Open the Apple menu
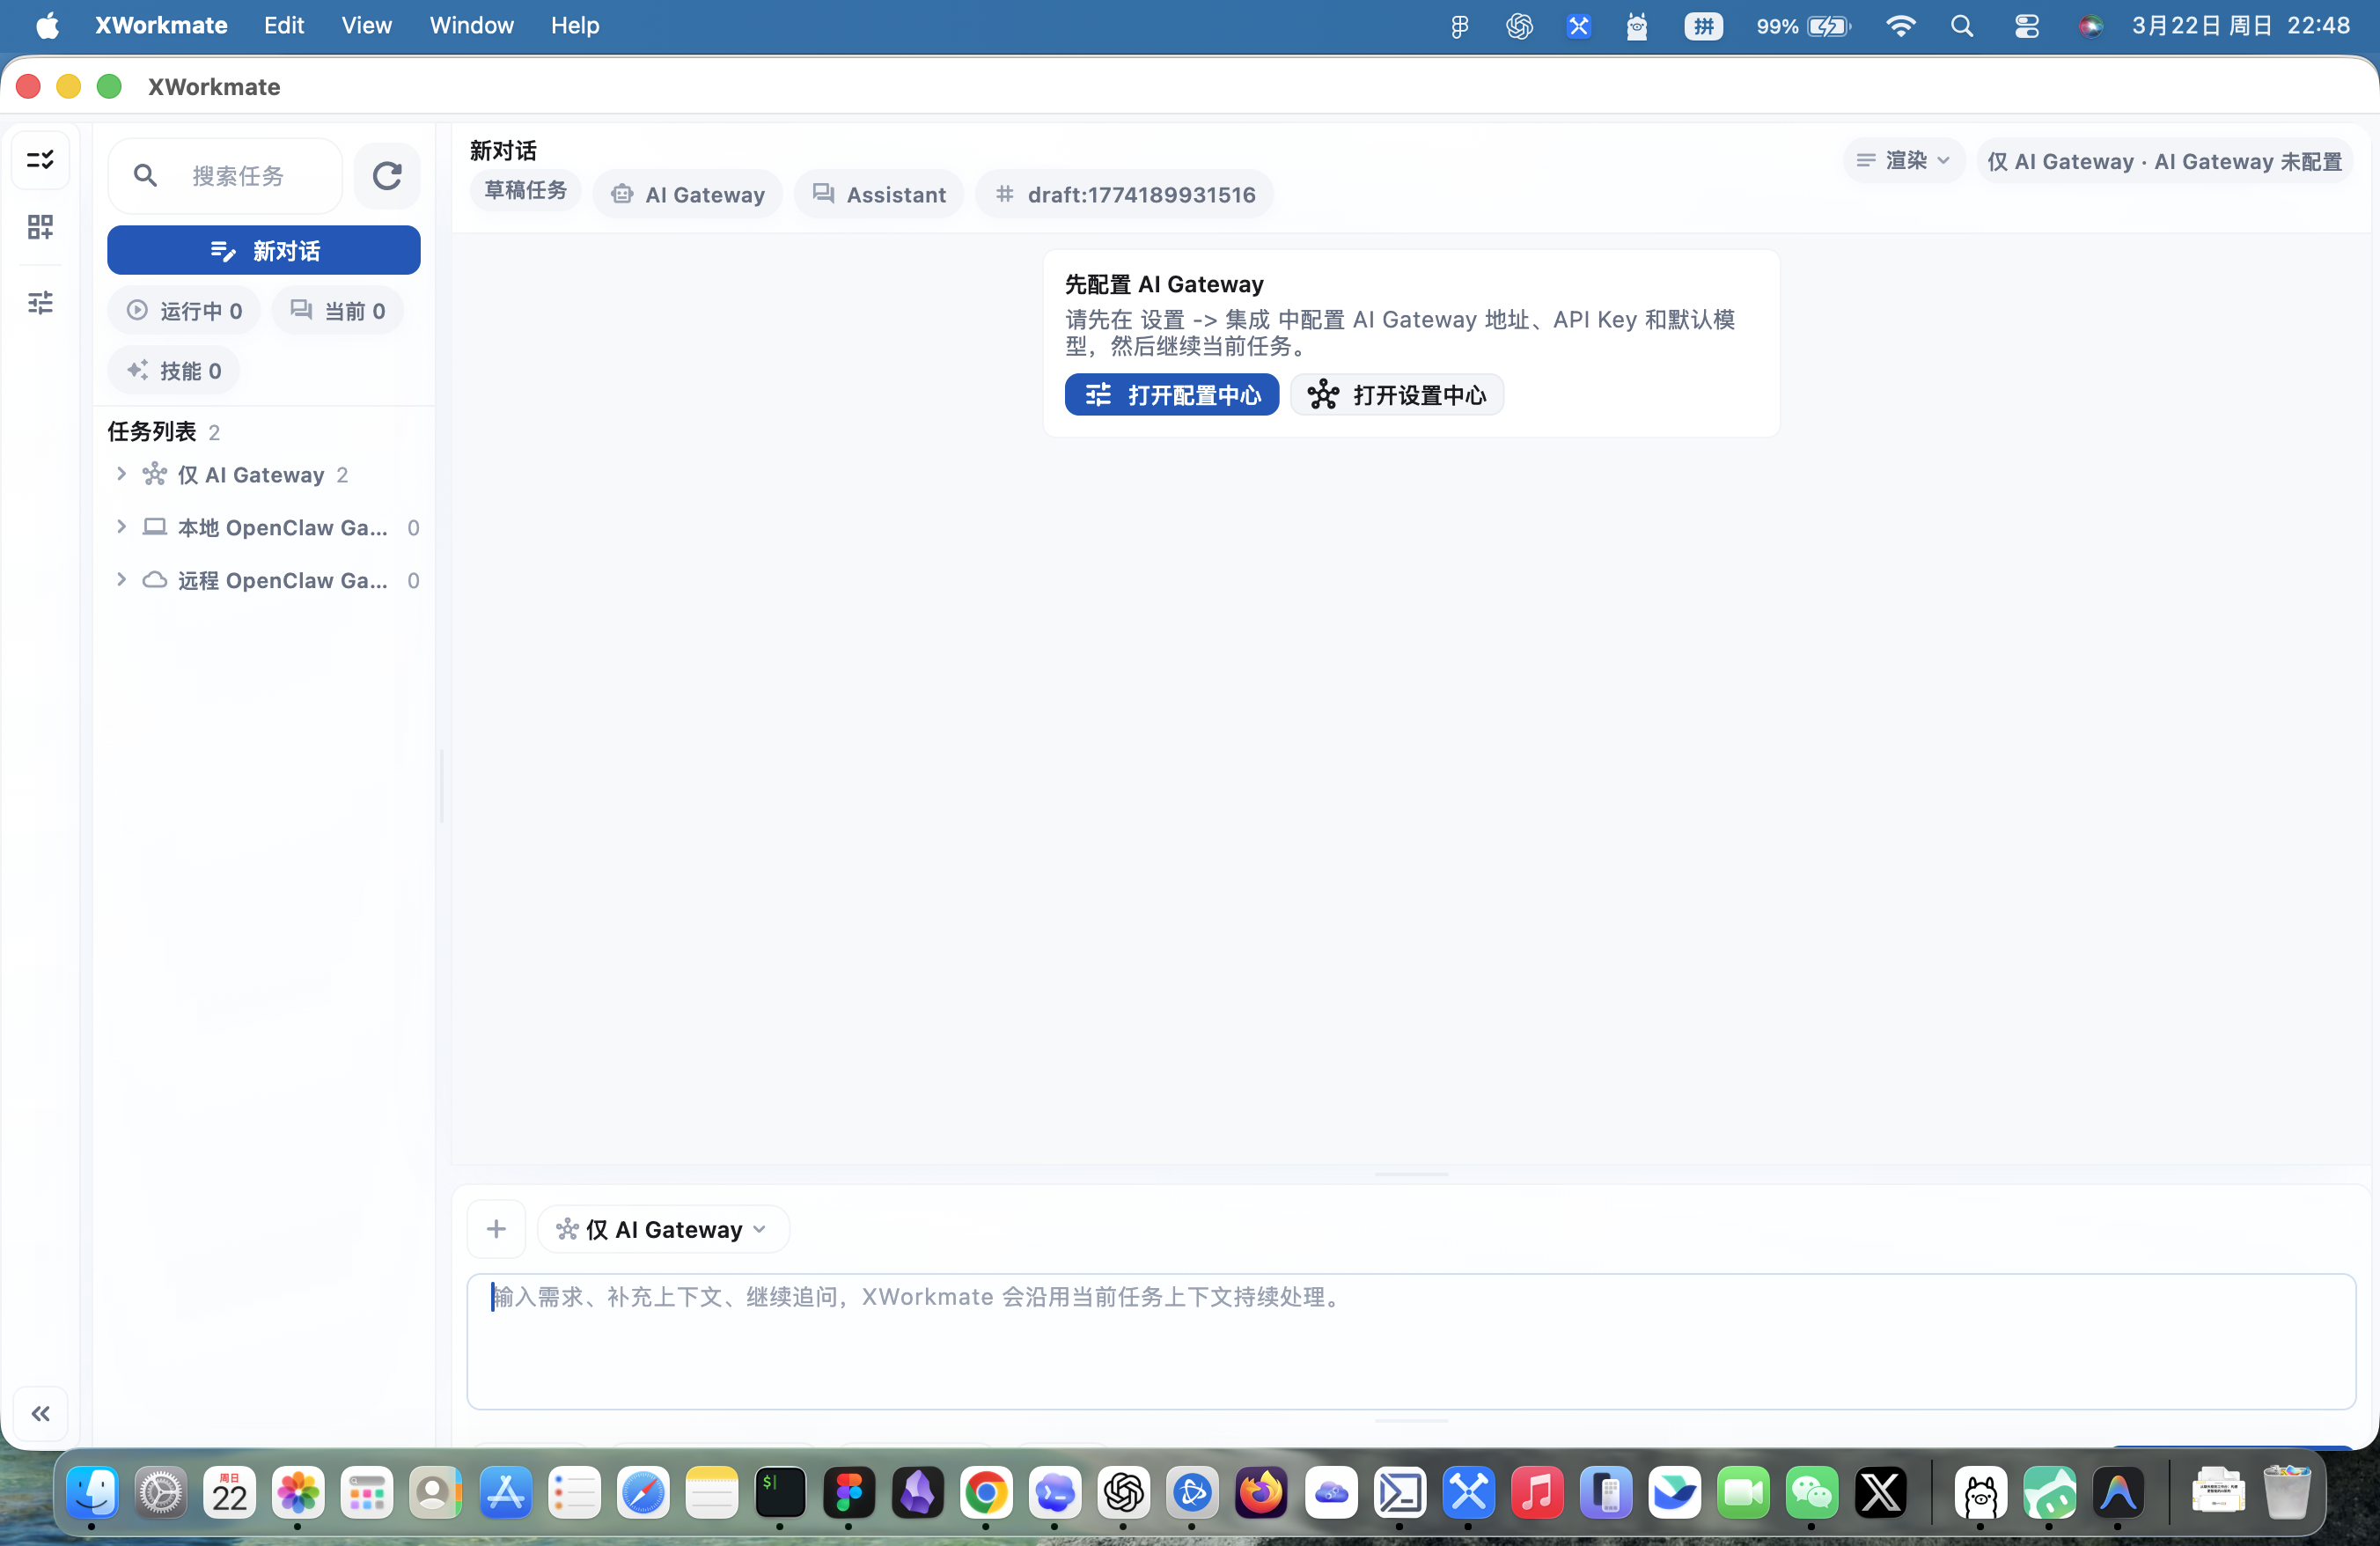The height and width of the screenshot is (1546, 2380). (x=47, y=26)
